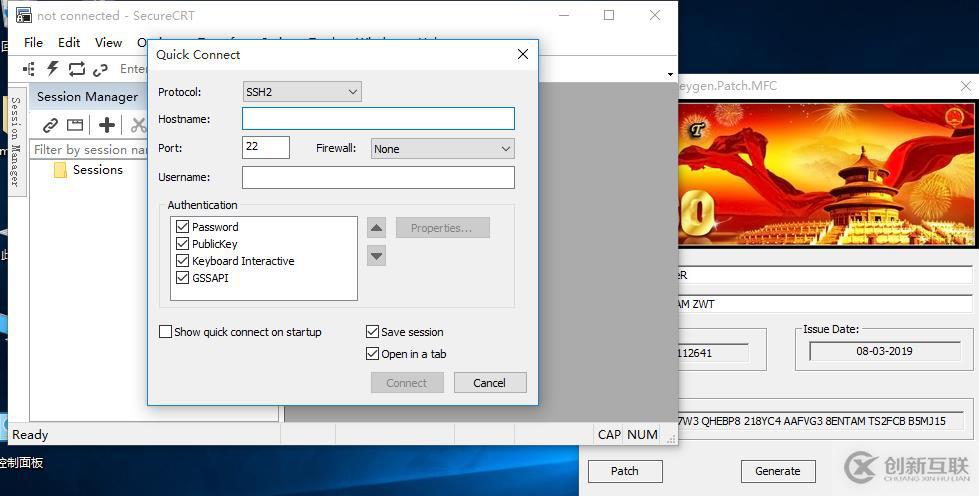
Task: Open the File menu
Action: (x=33, y=42)
